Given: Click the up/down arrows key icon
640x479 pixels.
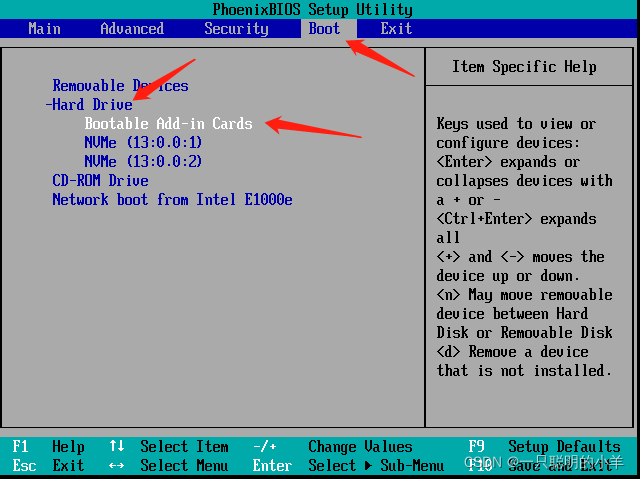Looking at the screenshot, I should [x=117, y=446].
